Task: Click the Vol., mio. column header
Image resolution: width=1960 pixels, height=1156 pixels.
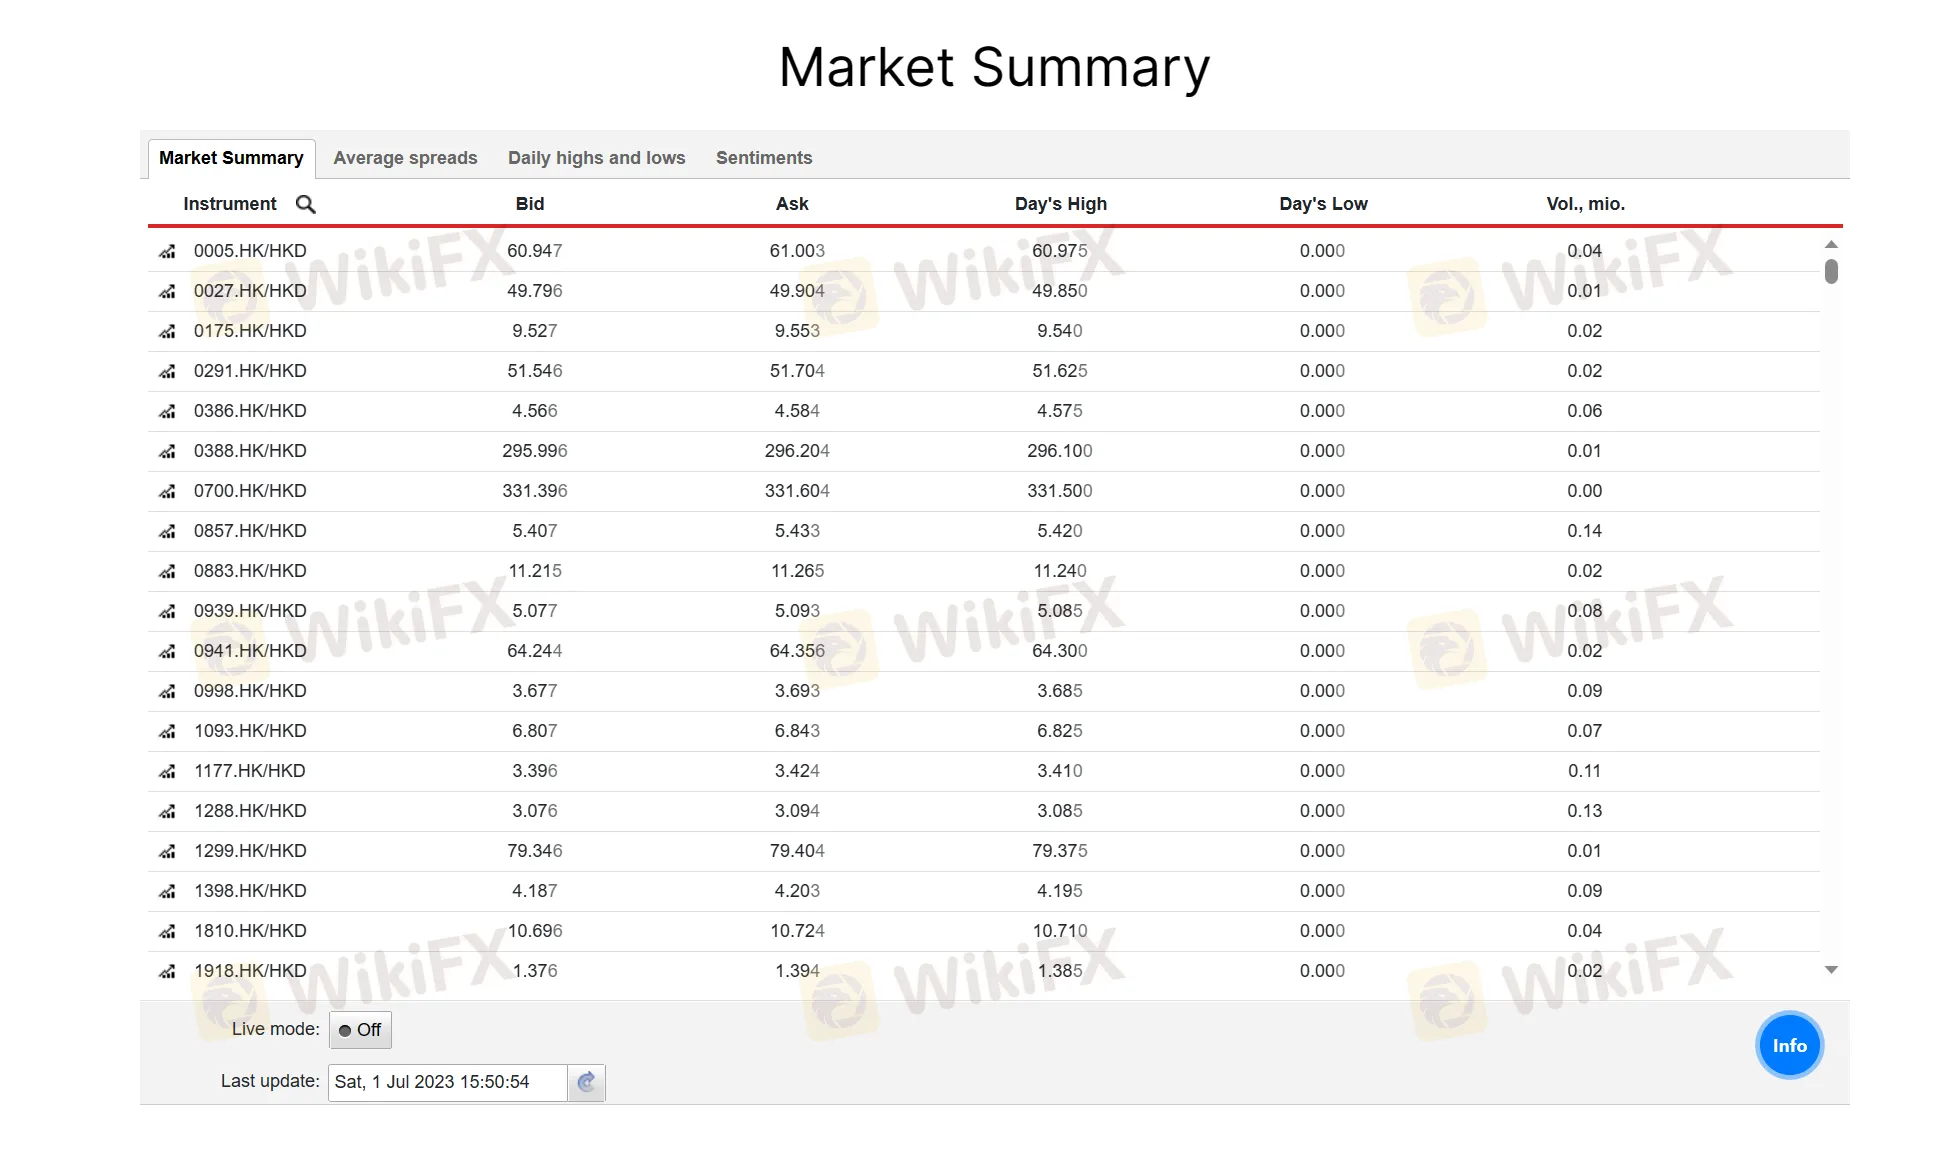Action: pos(1585,204)
